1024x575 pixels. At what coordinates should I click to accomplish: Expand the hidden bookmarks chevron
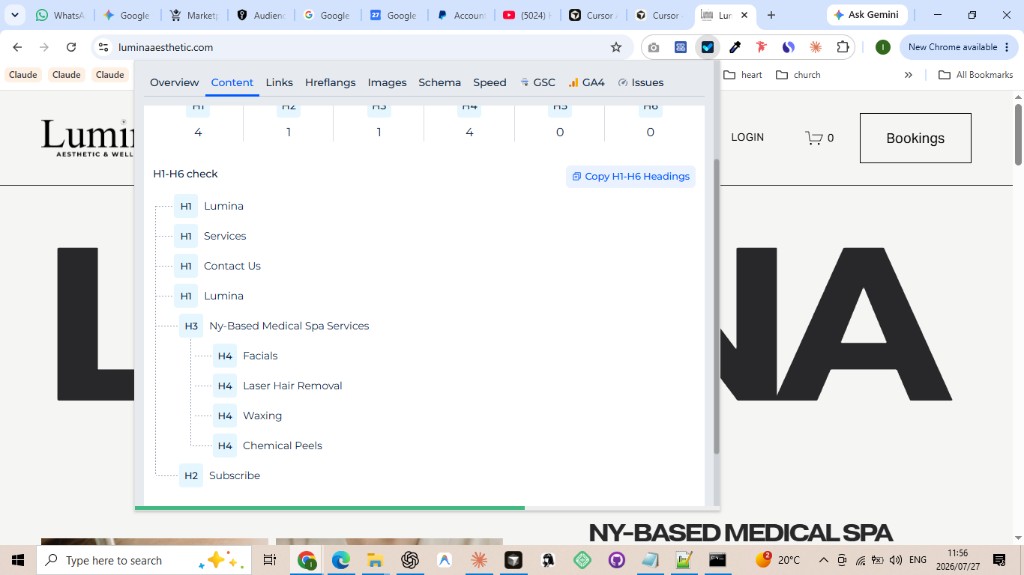(908, 74)
